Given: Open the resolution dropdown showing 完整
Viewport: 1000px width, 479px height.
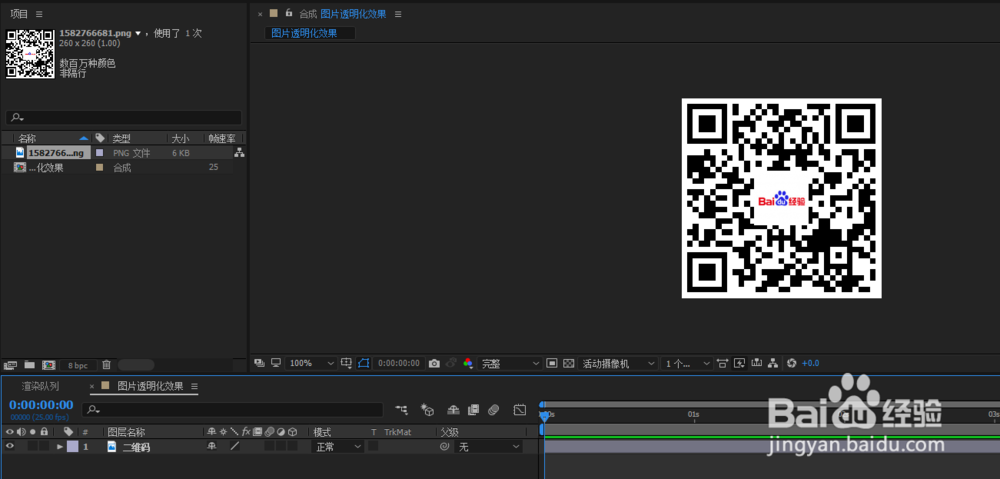Looking at the screenshot, I should [x=510, y=363].
